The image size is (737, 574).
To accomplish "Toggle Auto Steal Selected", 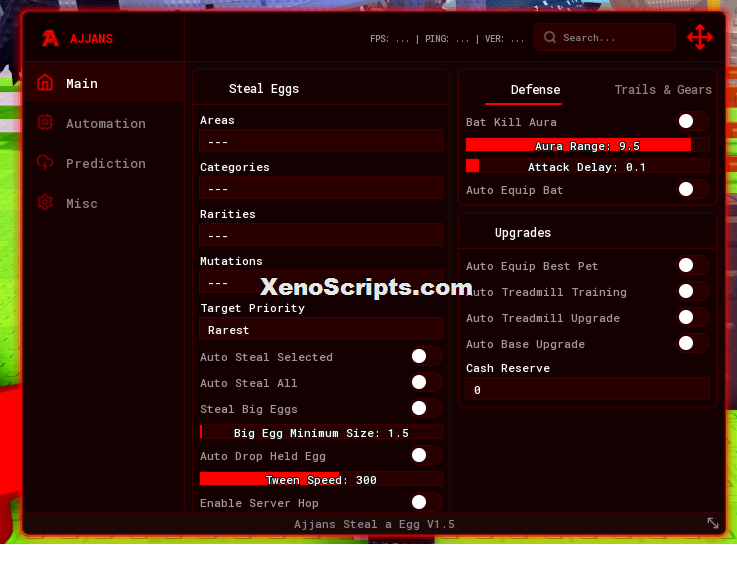I will pos(426,356).
